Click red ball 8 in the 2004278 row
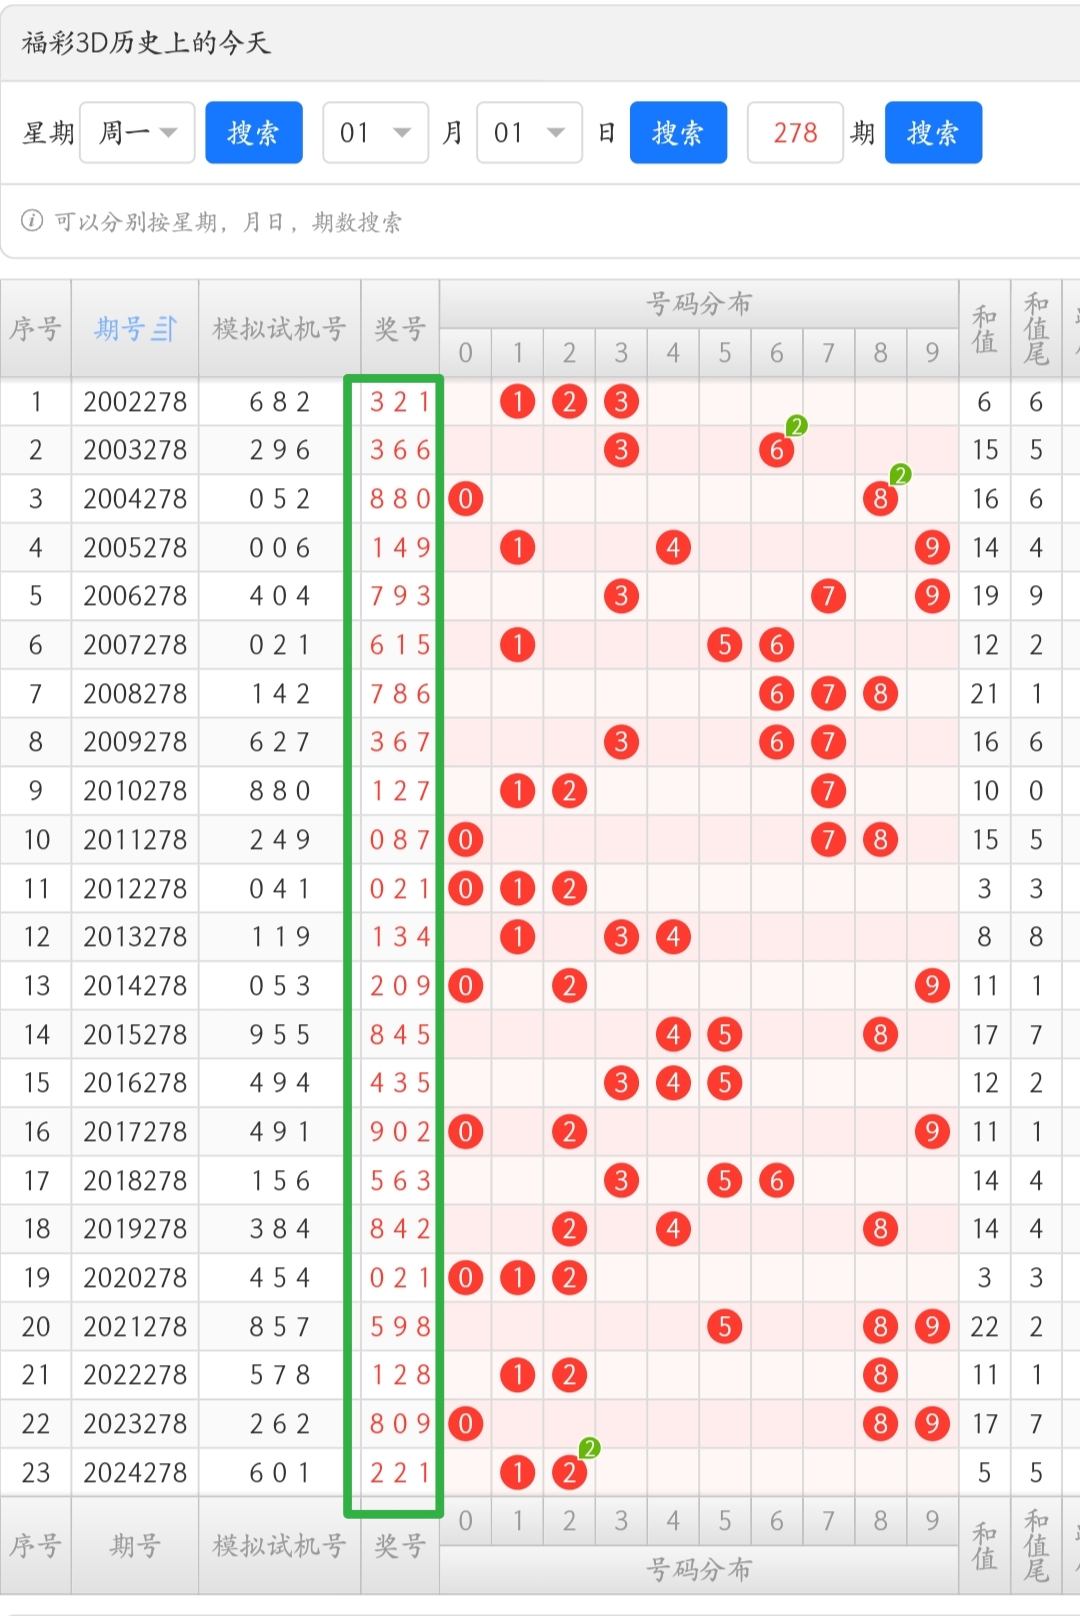Screen dimensions: 1080x1616 point(880,499)
